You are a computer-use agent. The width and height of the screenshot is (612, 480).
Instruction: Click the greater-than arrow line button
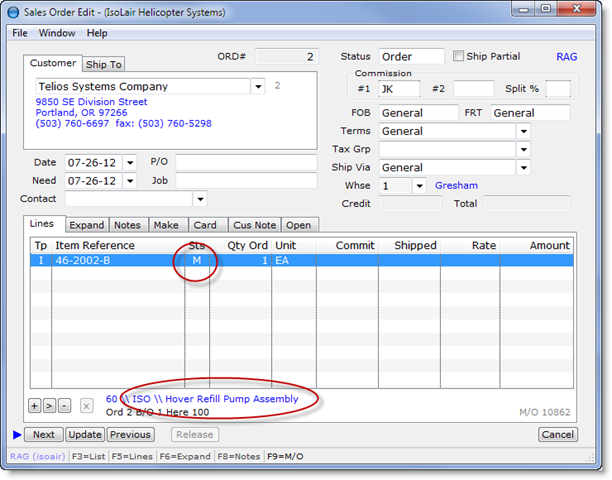[49, 406]
